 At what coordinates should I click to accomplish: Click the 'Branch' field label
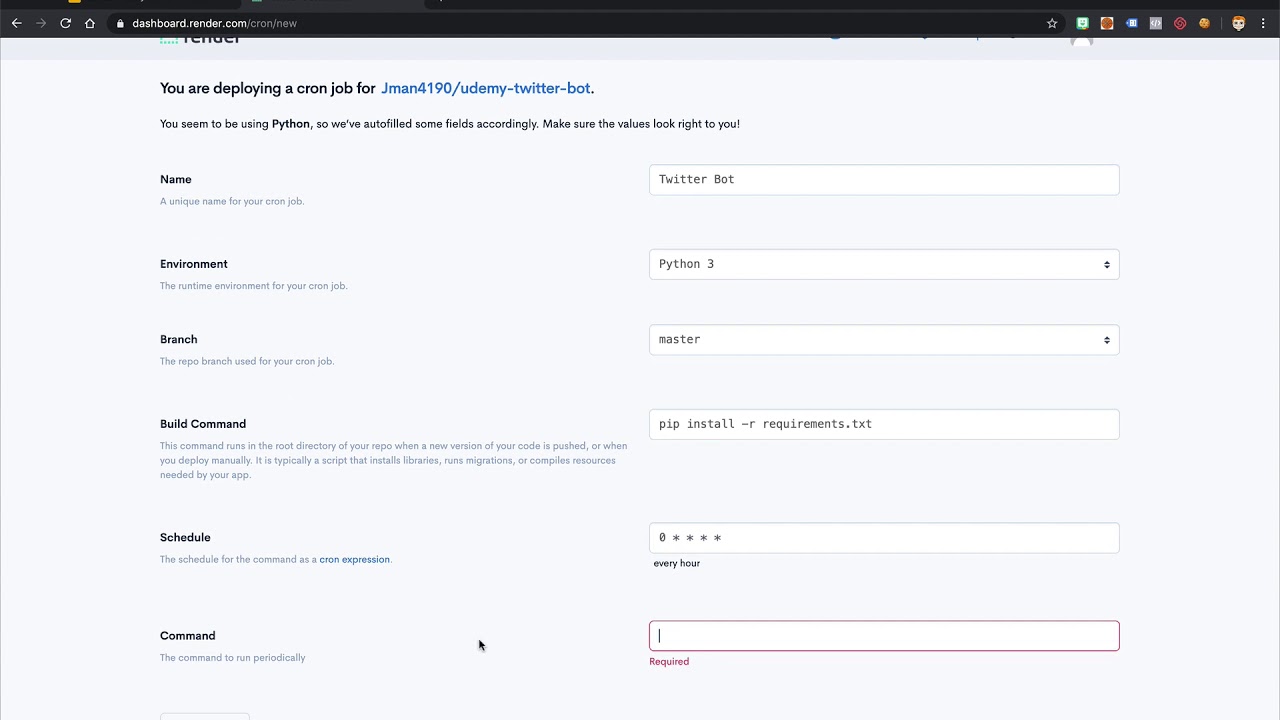pyautogui.click(x=179, y=339)
